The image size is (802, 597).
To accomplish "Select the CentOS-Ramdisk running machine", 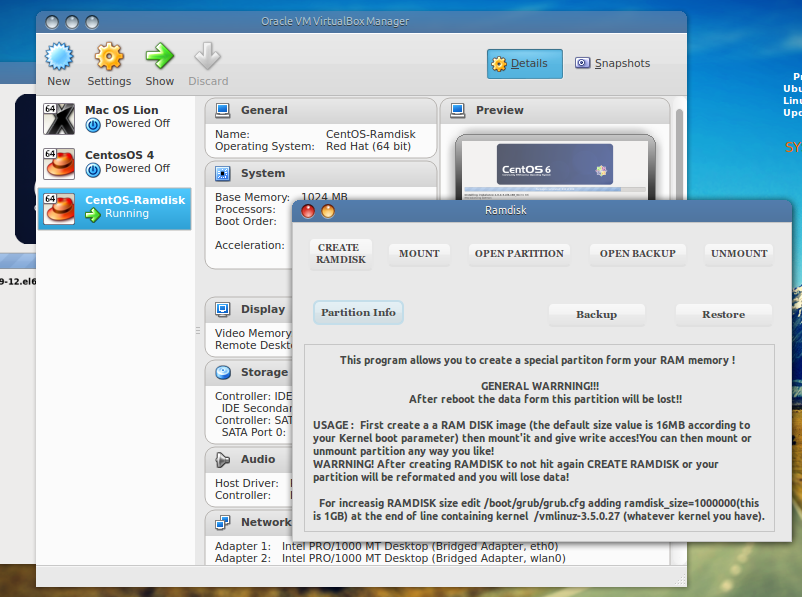I will pos(115,209).
